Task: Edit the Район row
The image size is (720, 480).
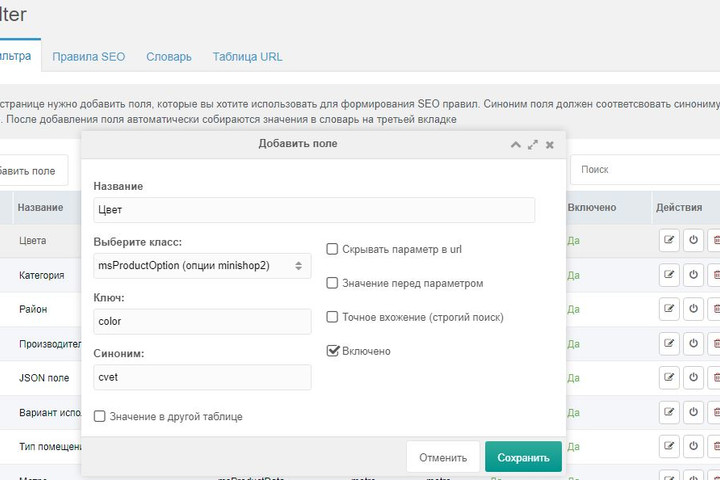Action: click(x=669, y=309)
